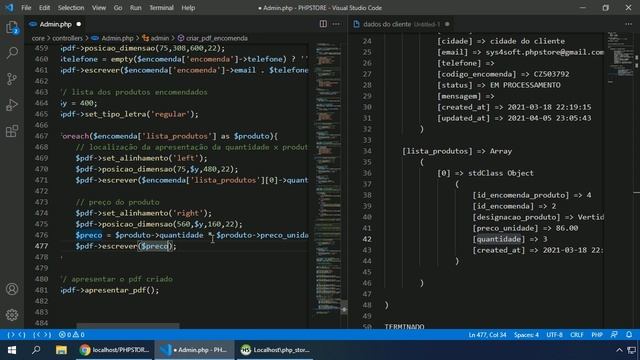The width and height of the screenshot is (640, 360).
Task: Click line number 42 in right editor gutter
Action: pos(367,239)
